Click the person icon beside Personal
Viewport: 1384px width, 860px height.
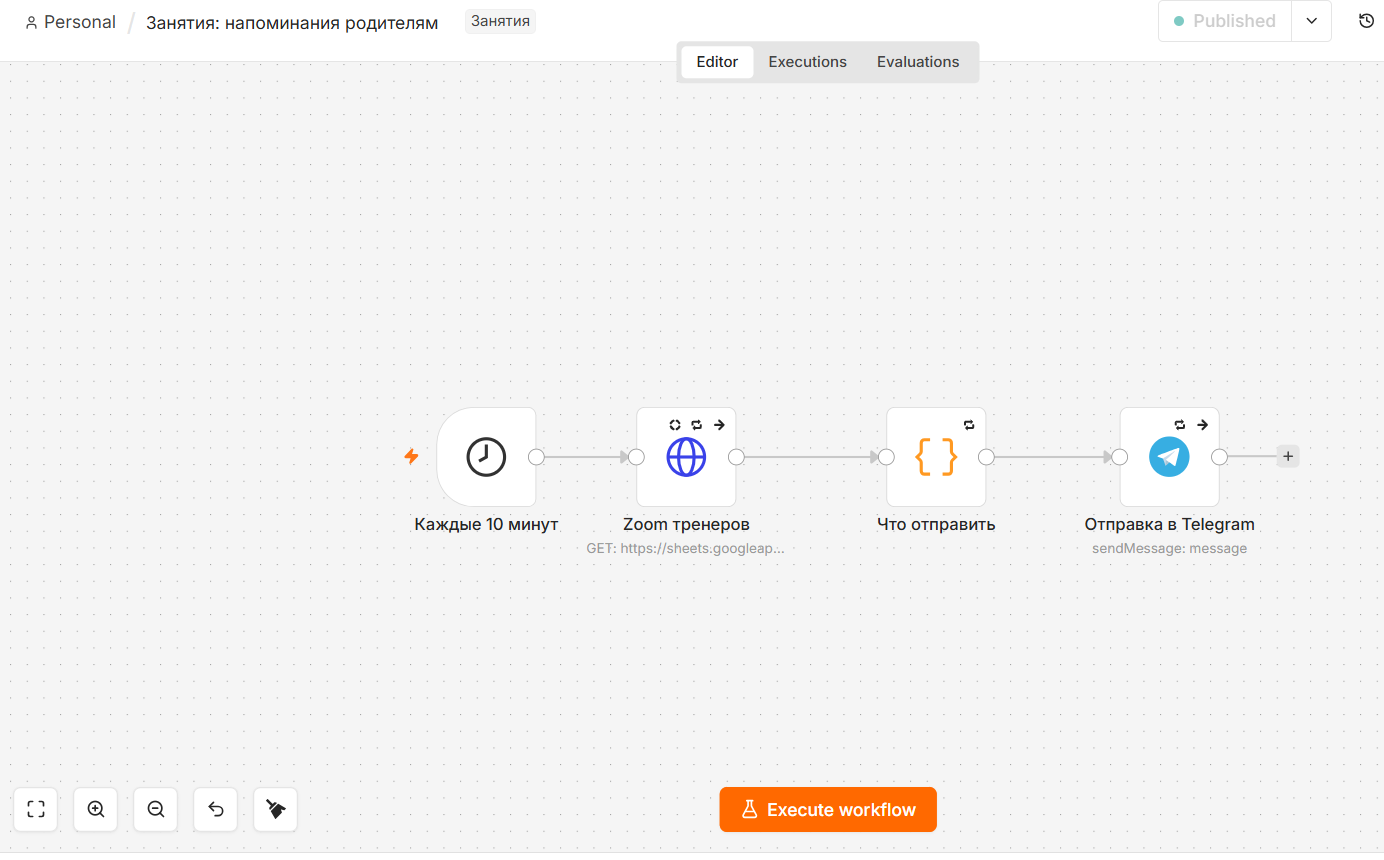click(x=31, y=22)
